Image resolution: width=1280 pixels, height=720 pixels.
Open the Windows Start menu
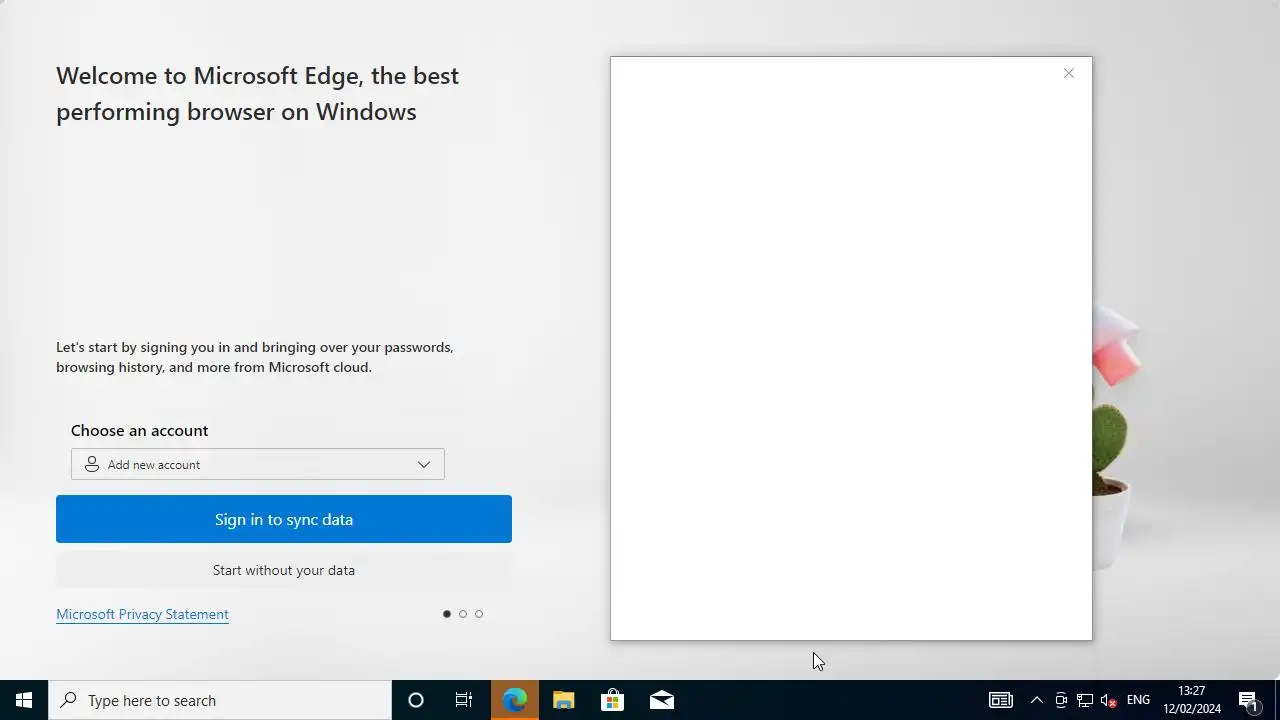pos(24,700)
